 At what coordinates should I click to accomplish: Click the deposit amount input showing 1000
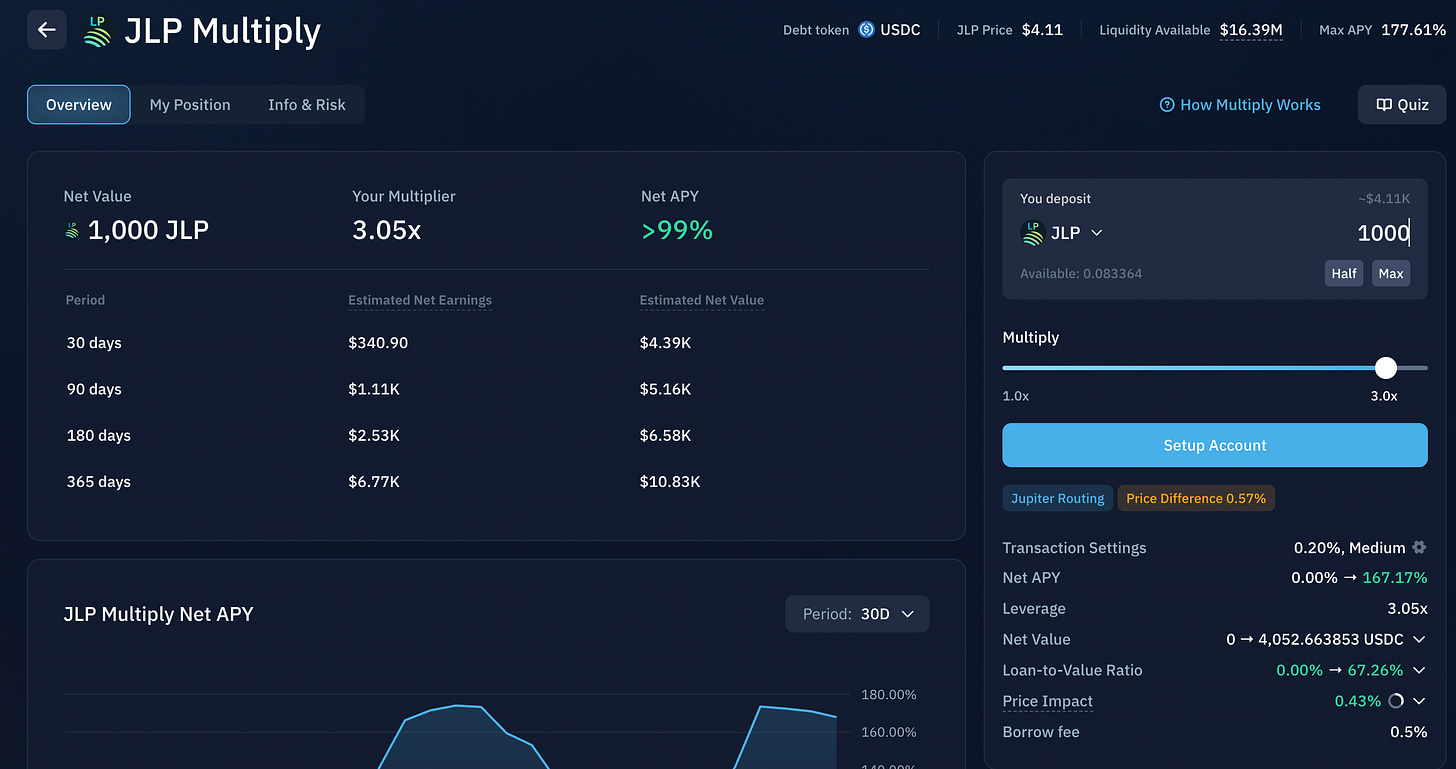tap(1383, 233)
